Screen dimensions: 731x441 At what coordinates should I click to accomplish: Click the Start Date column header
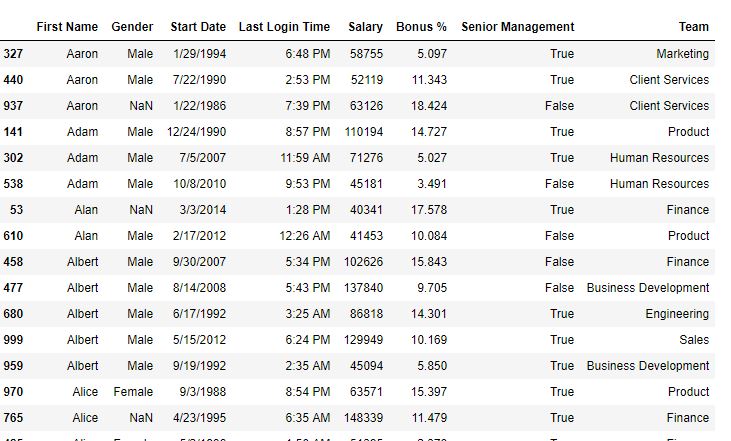click(x=198, y=27)
